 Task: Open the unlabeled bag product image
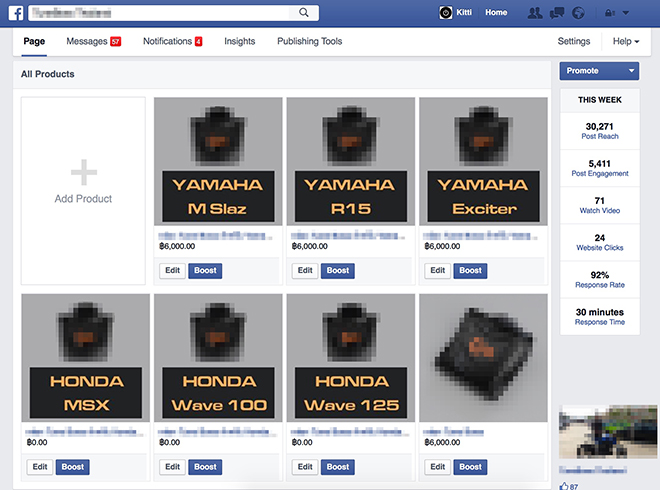coord(483,358)
